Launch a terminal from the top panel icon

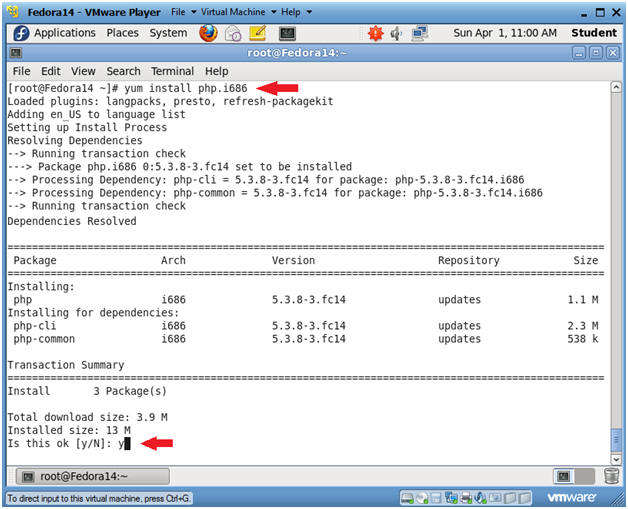coord(287,34)
